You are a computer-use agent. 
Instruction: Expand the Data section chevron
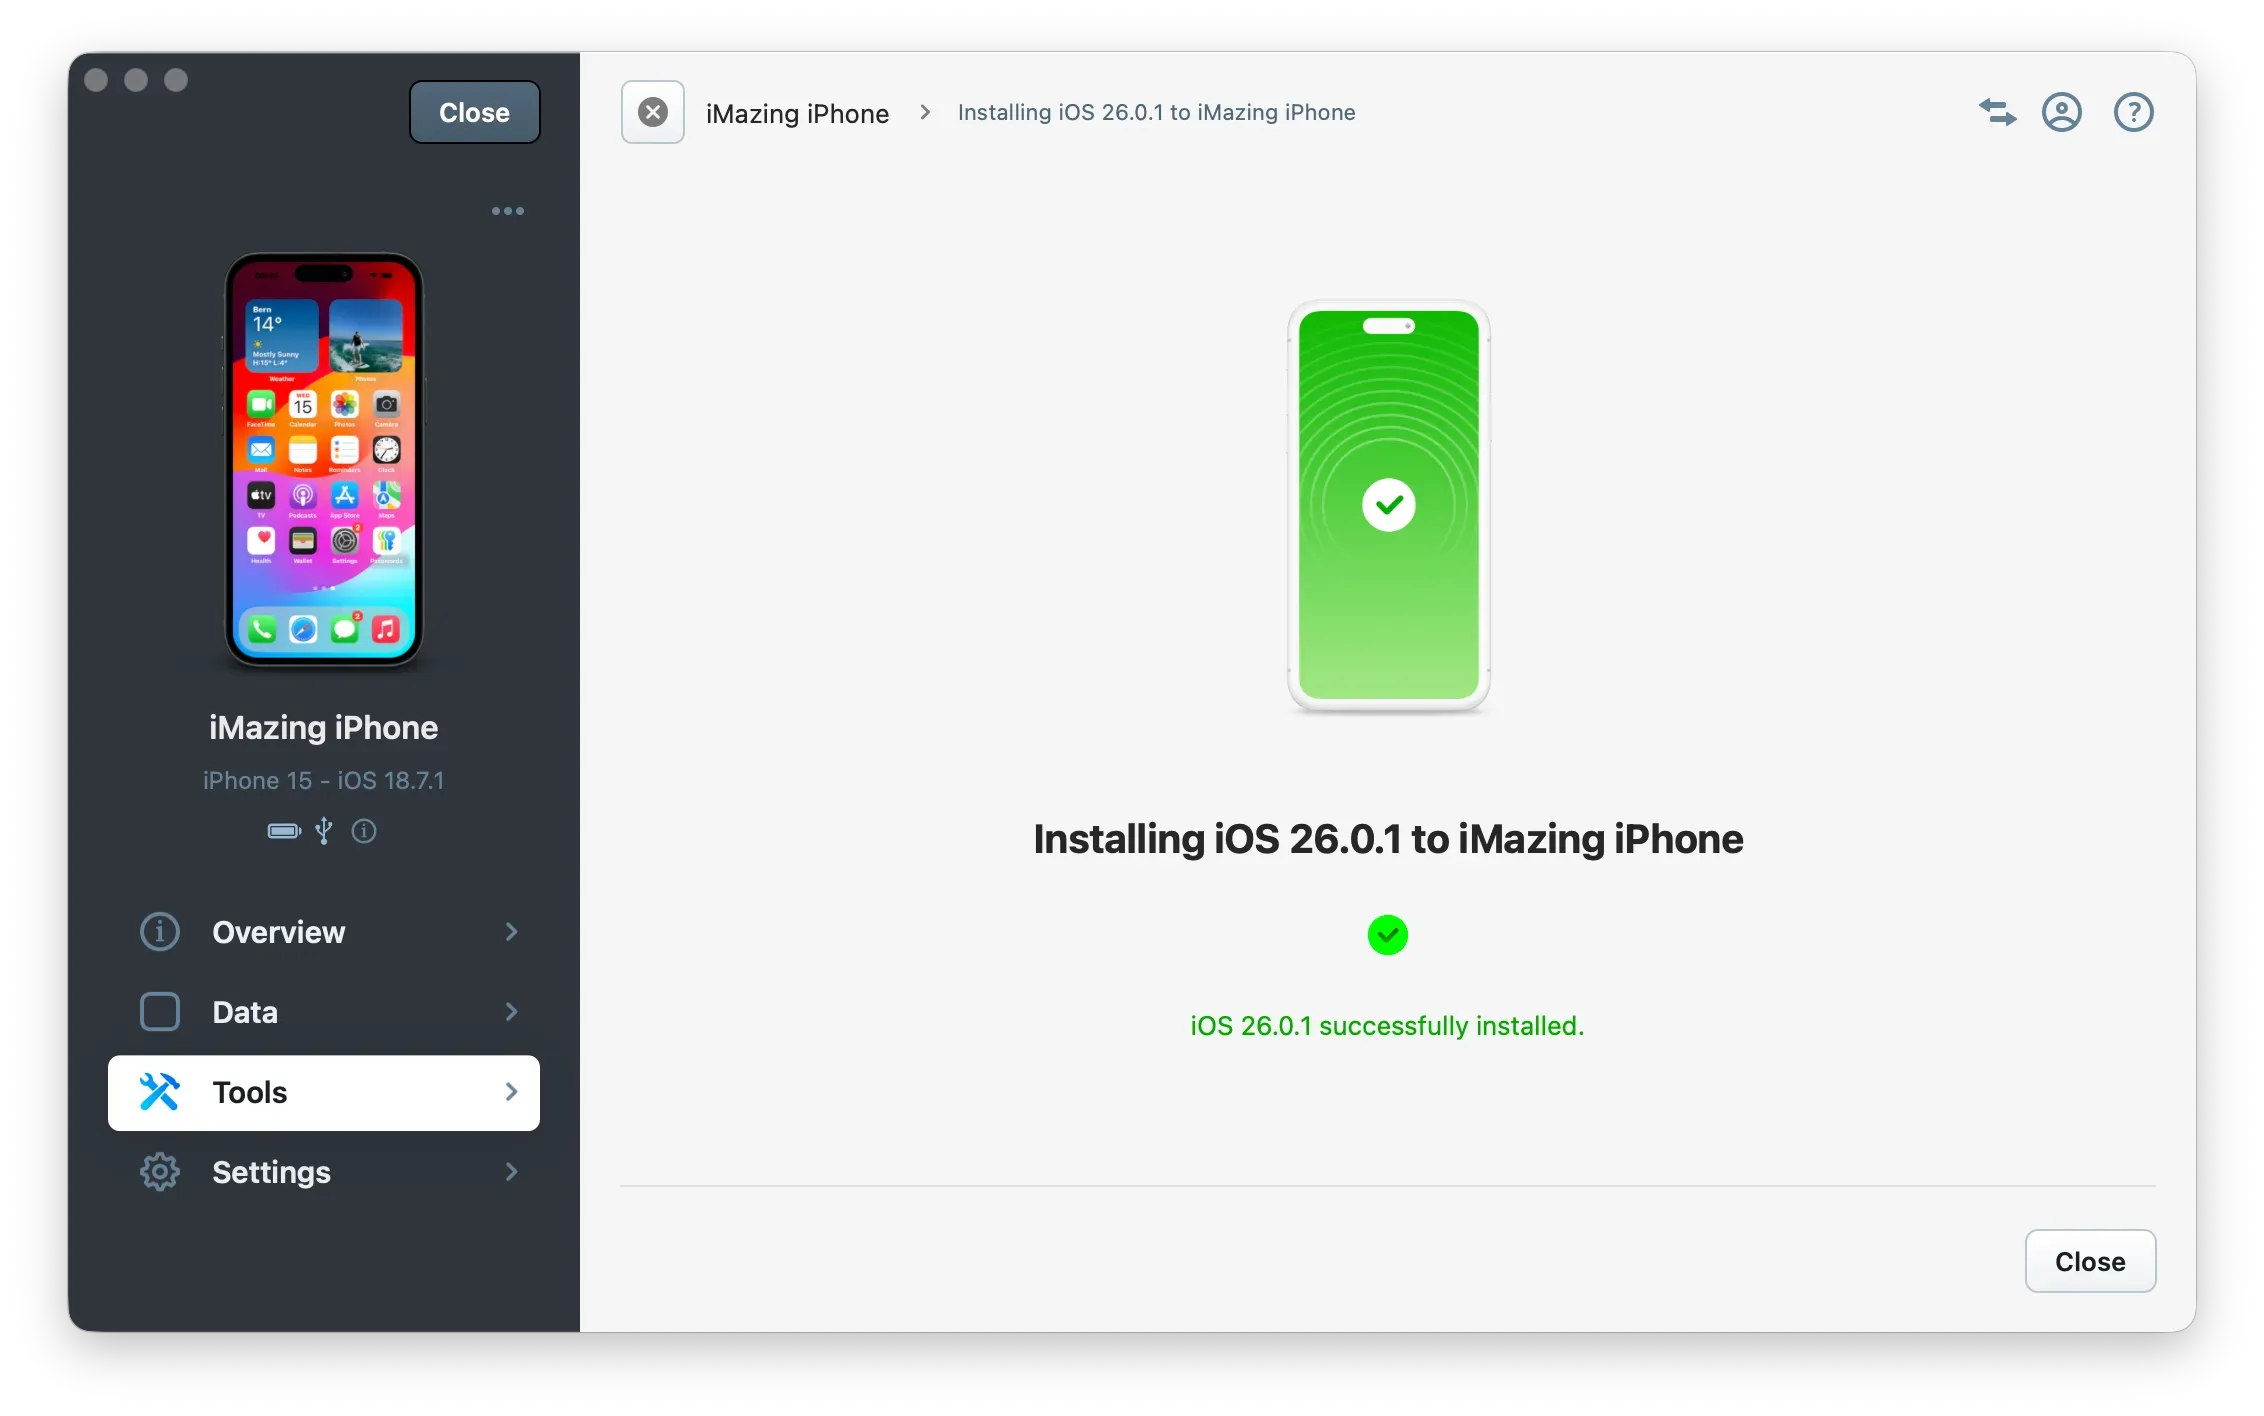[x=512, y=1012]
